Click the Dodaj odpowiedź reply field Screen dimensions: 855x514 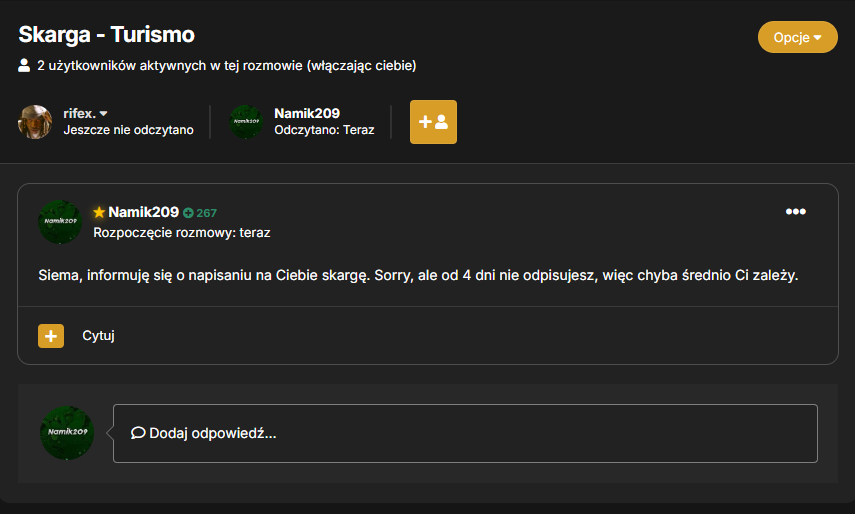[x=465, y=433]
